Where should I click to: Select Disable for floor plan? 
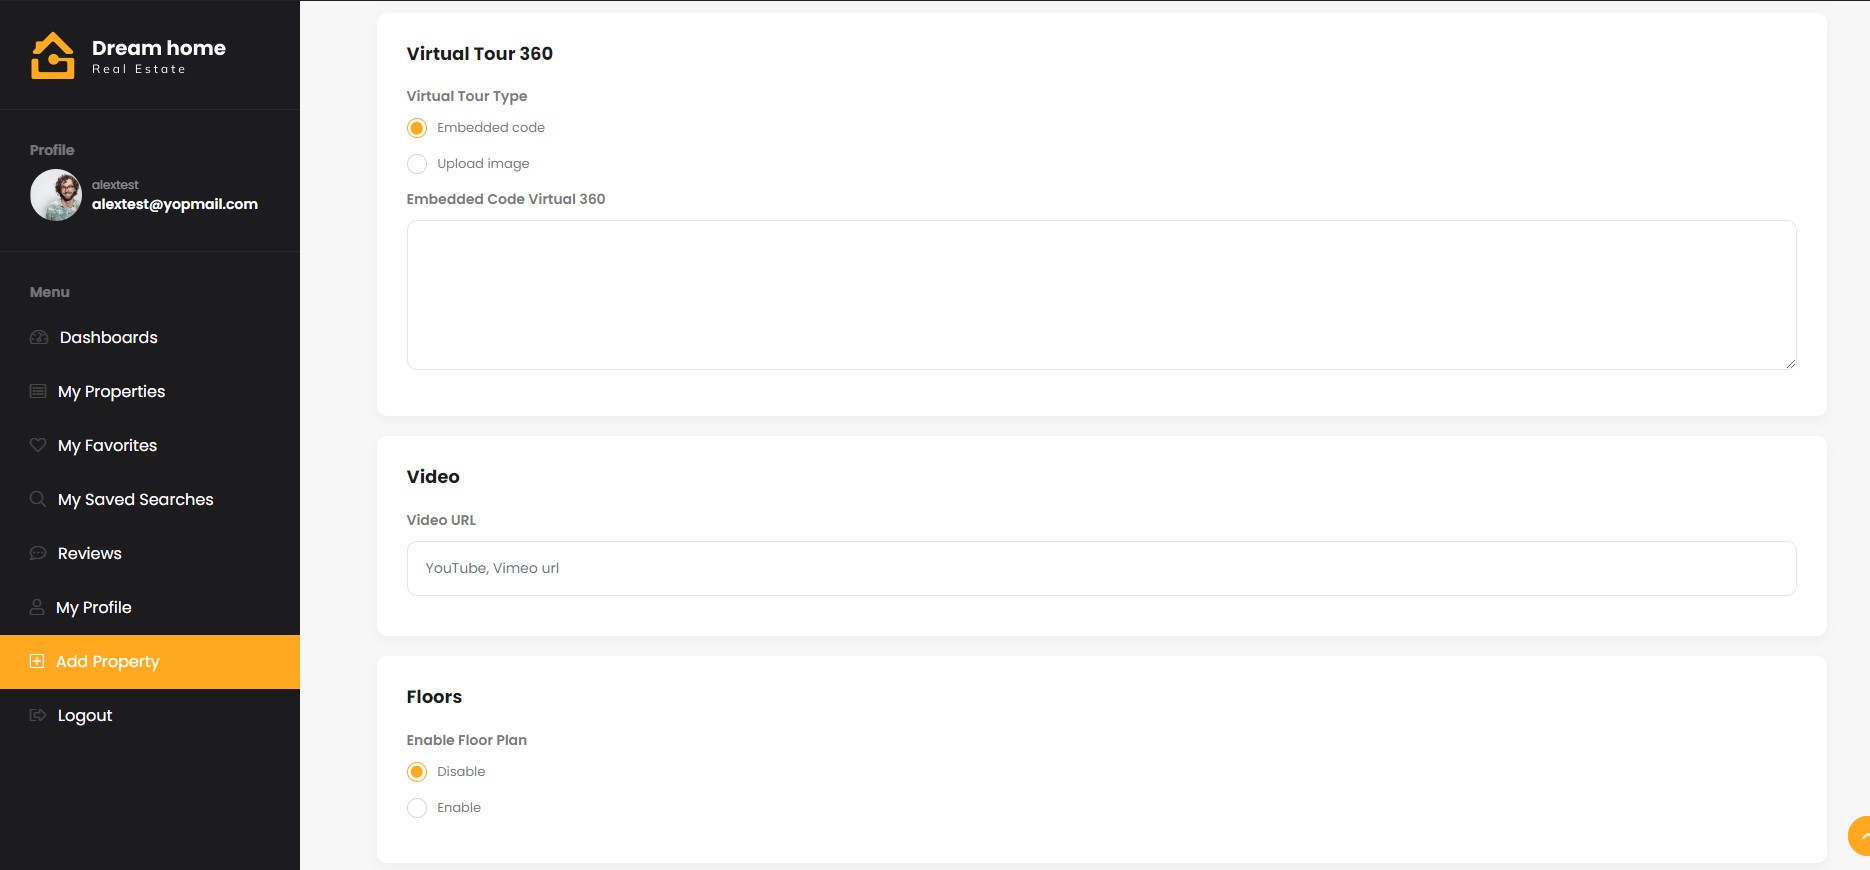point(417,772)
